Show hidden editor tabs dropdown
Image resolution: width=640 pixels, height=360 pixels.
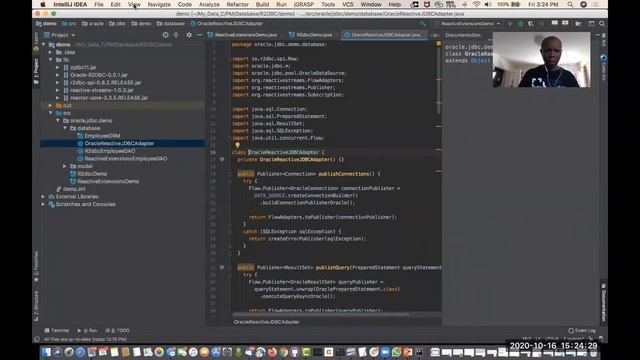click(x=435, y=36)
